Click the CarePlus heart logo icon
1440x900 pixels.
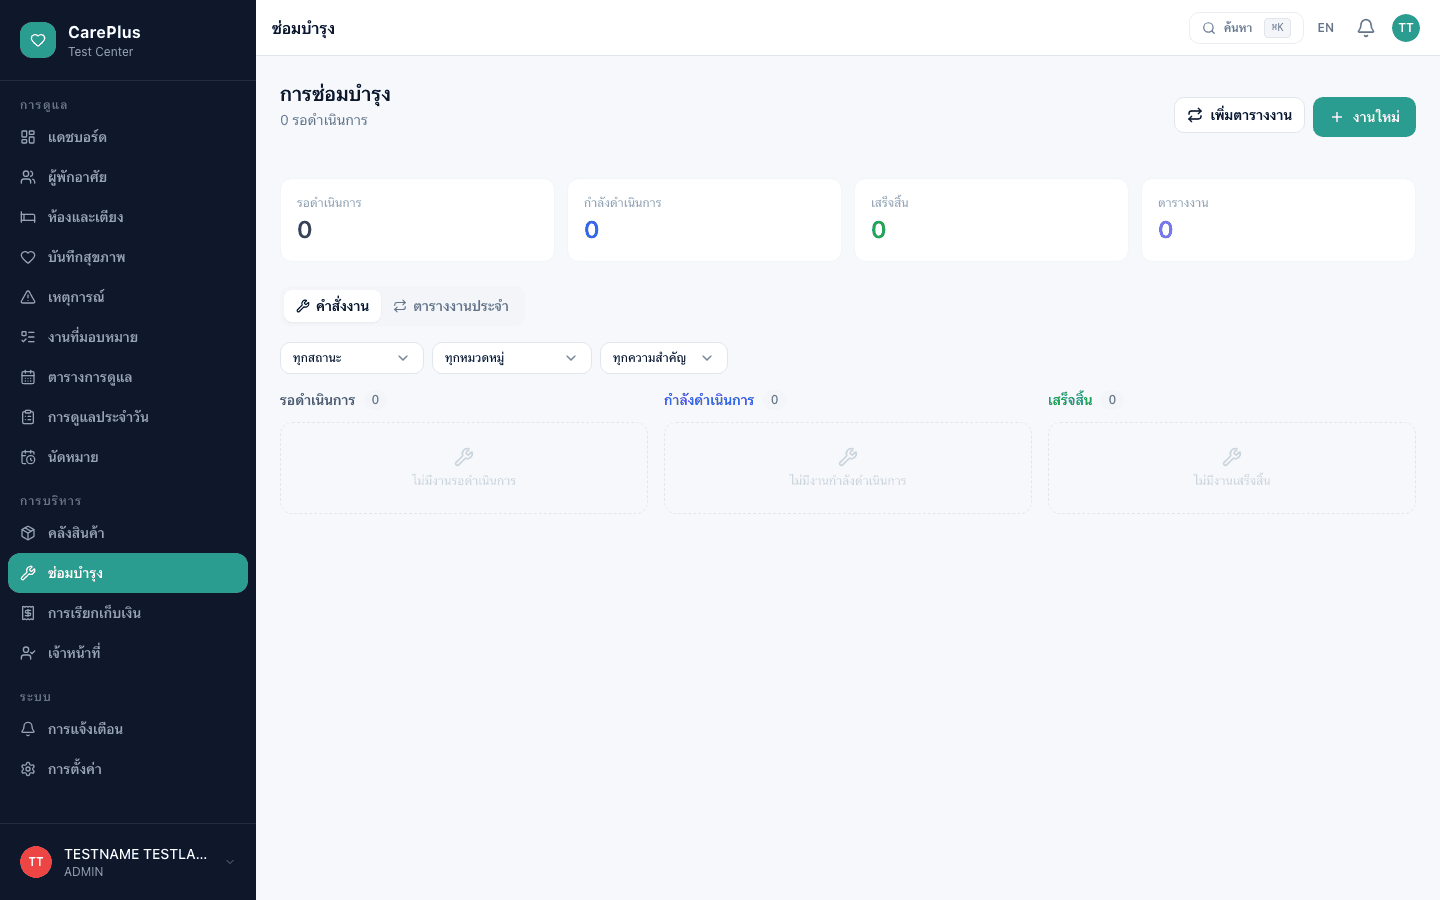tap(38, 40)
